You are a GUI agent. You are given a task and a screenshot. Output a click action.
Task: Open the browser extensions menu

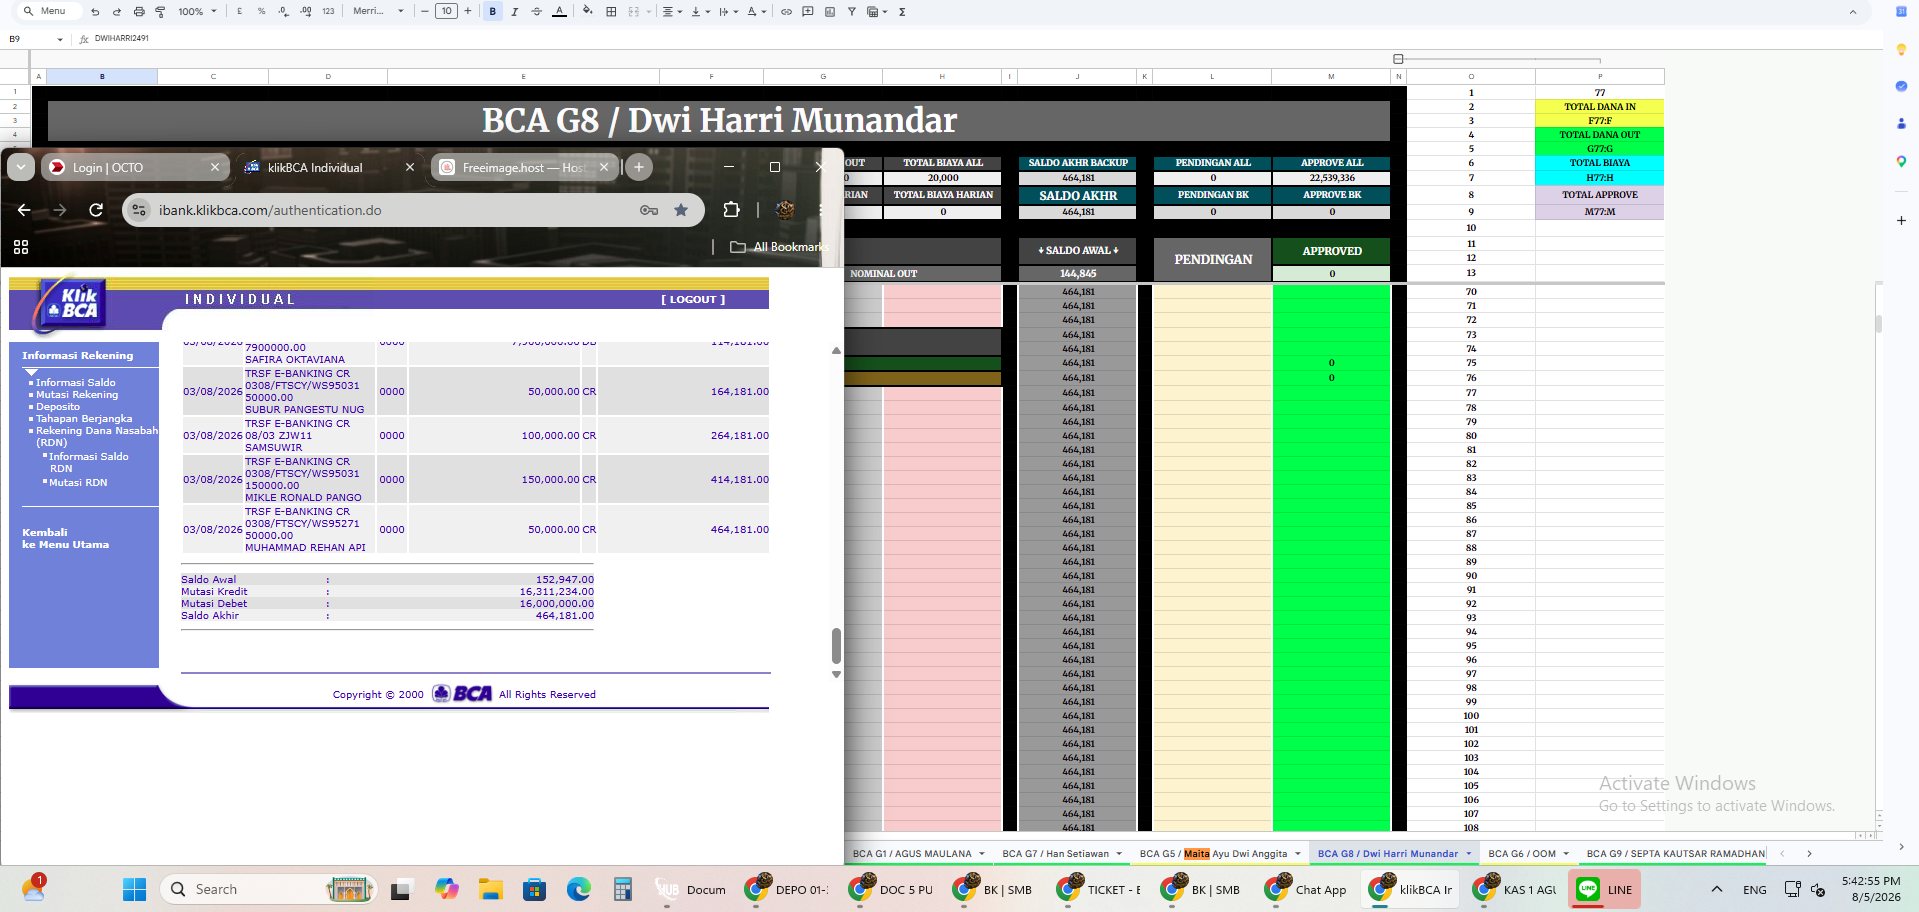732,210
